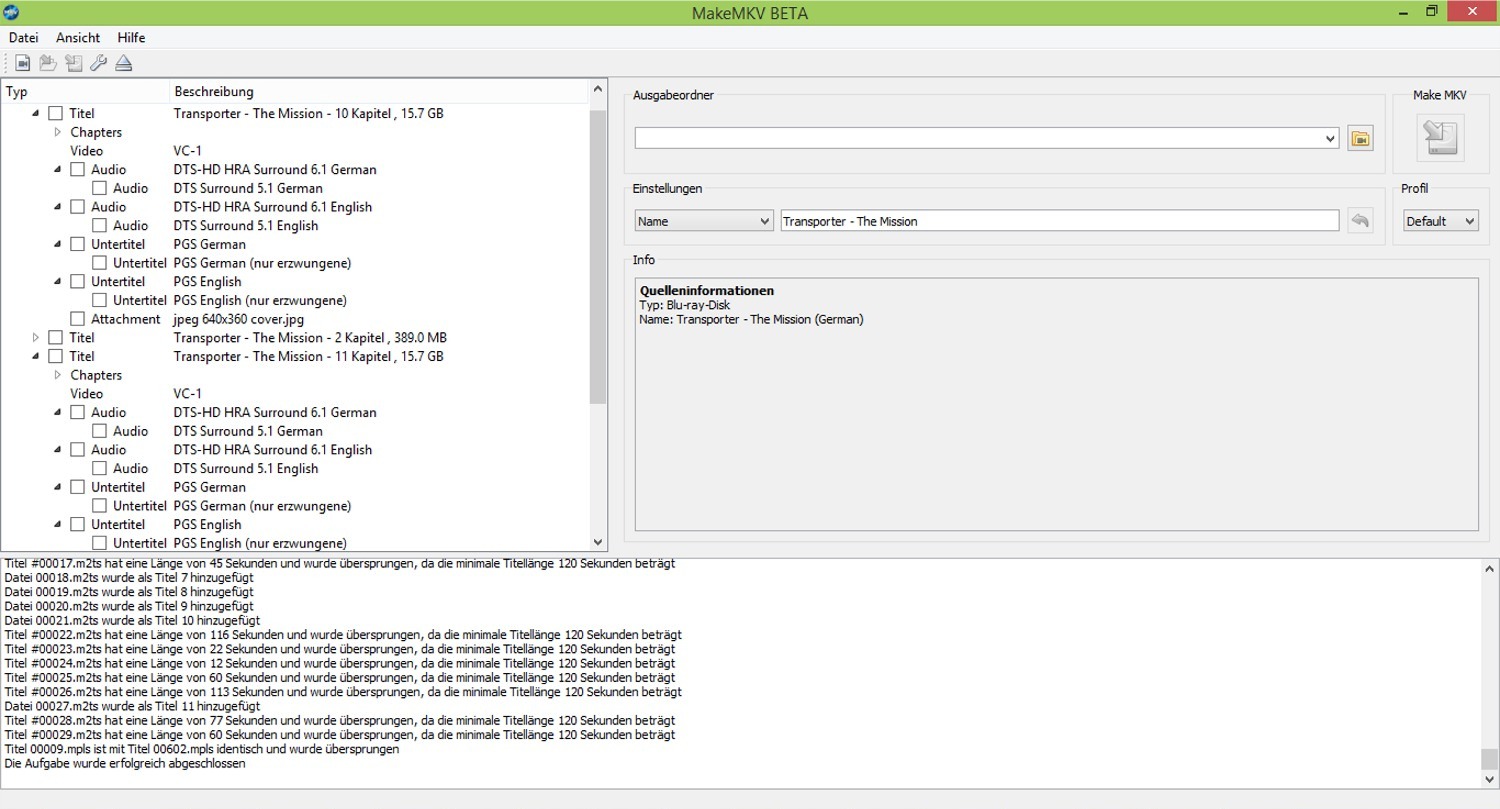
Task: Collapse the 11 Kapitel title node
Action: pyautogui.click(x=36, y=357)
